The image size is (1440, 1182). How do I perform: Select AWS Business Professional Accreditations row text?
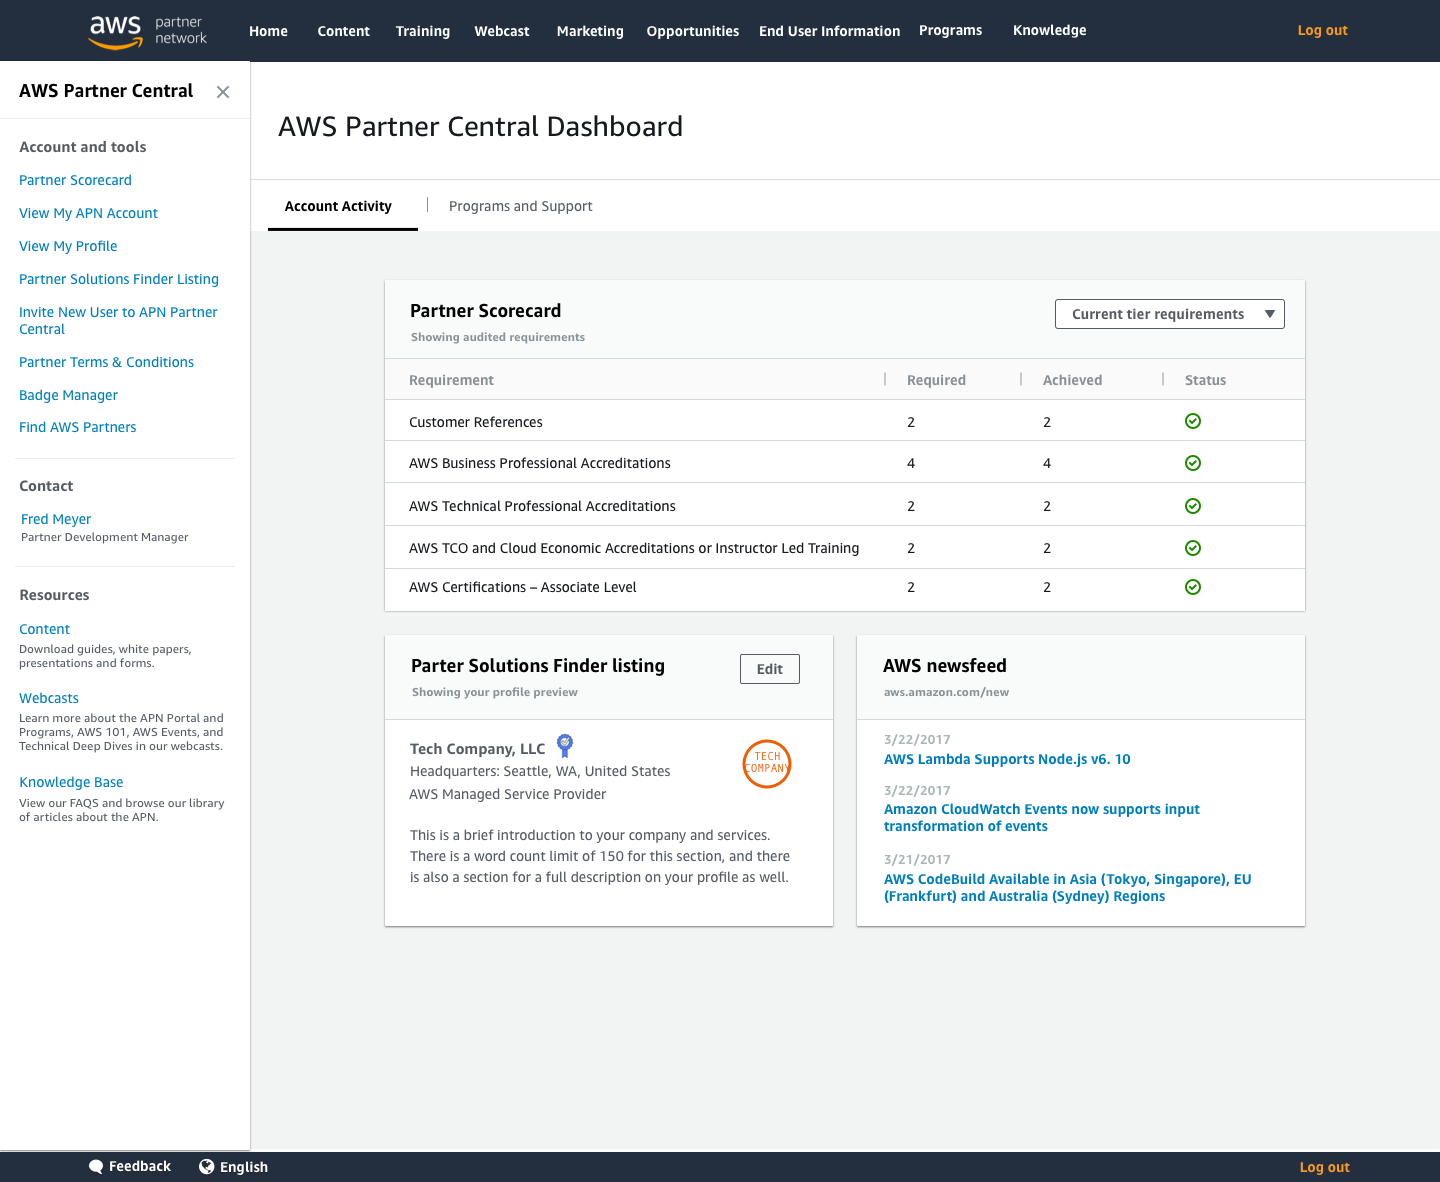pos(540,463)
